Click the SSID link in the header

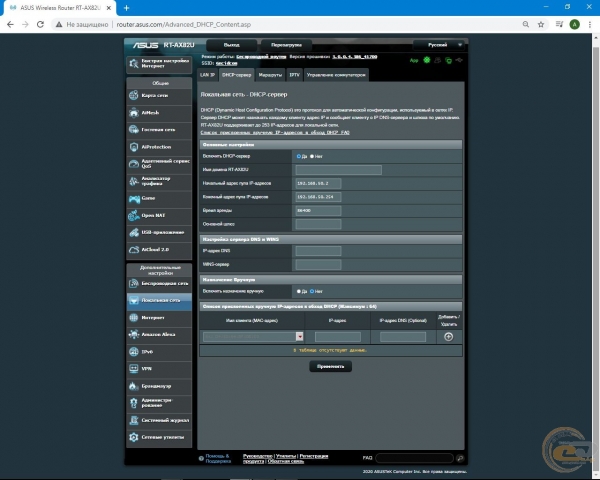[x=227, y=63]
